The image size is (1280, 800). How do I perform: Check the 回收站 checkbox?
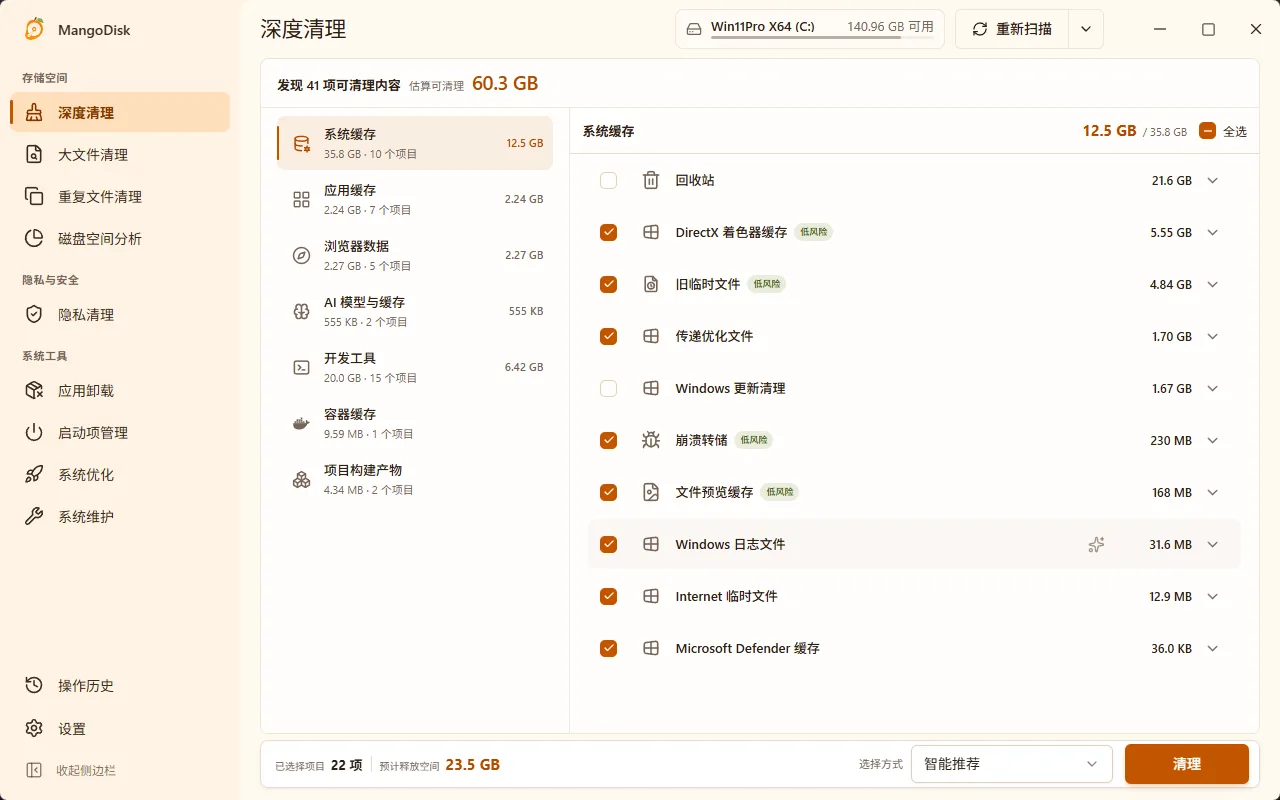608,181
